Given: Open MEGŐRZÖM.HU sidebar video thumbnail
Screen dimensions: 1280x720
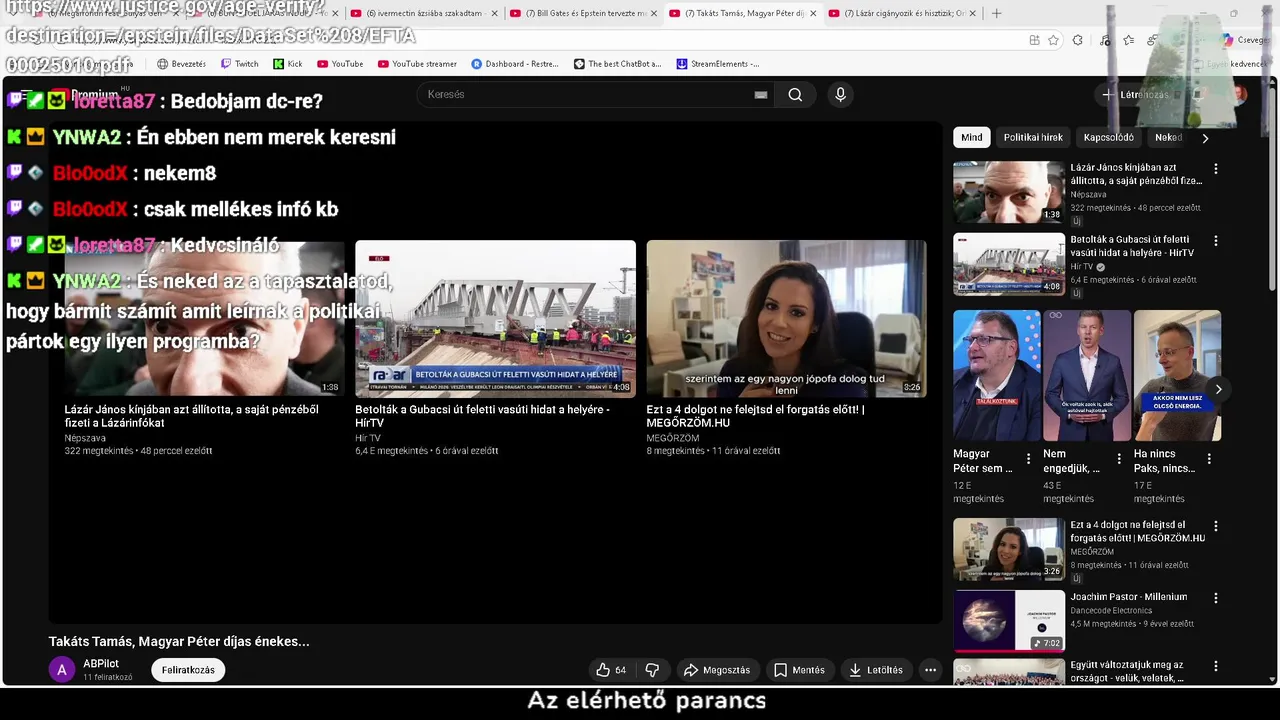Looking at the screenshot, I should (1008, 549).
